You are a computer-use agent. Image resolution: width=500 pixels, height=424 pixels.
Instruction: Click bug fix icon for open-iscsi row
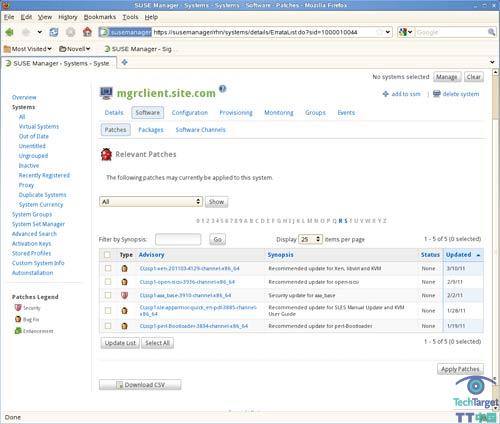pyautogui.click(x=125, y=282)
